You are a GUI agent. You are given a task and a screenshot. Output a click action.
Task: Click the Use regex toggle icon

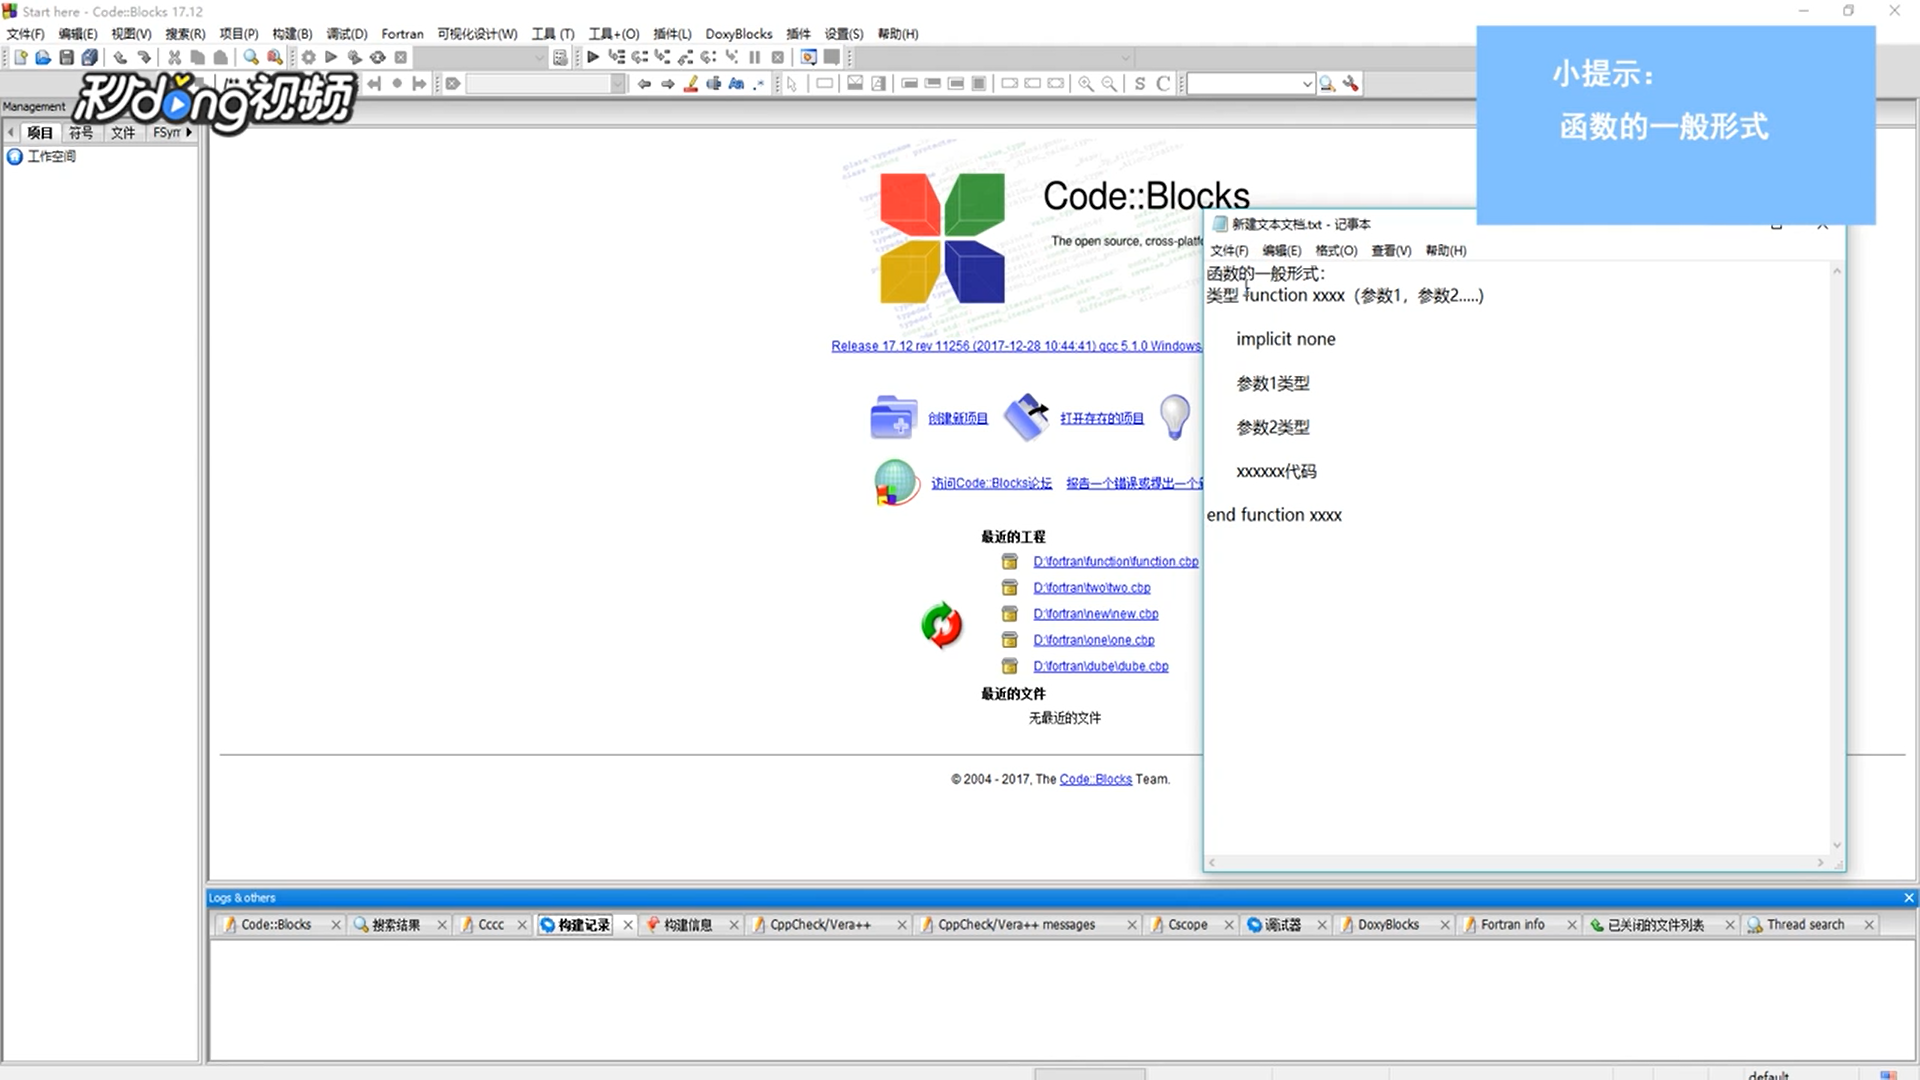click(759, 84)
